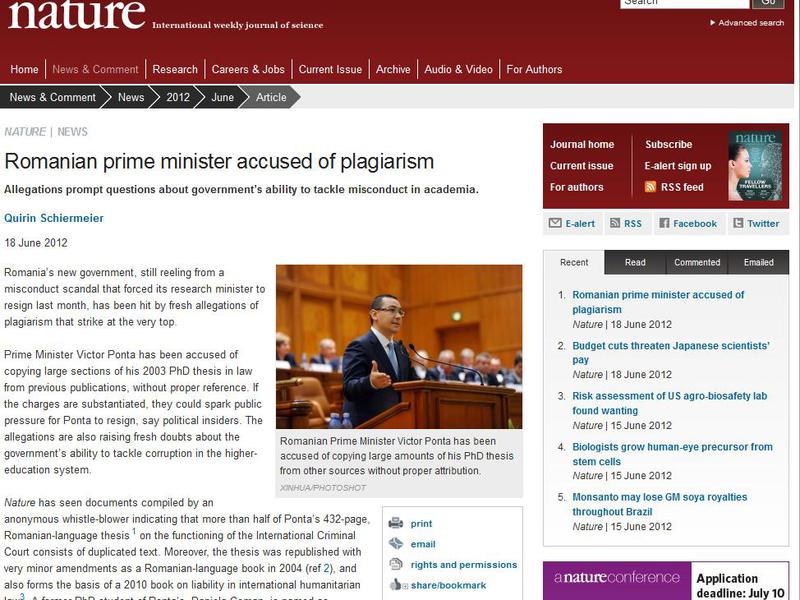Click the email envelope icon

[396, 544]
